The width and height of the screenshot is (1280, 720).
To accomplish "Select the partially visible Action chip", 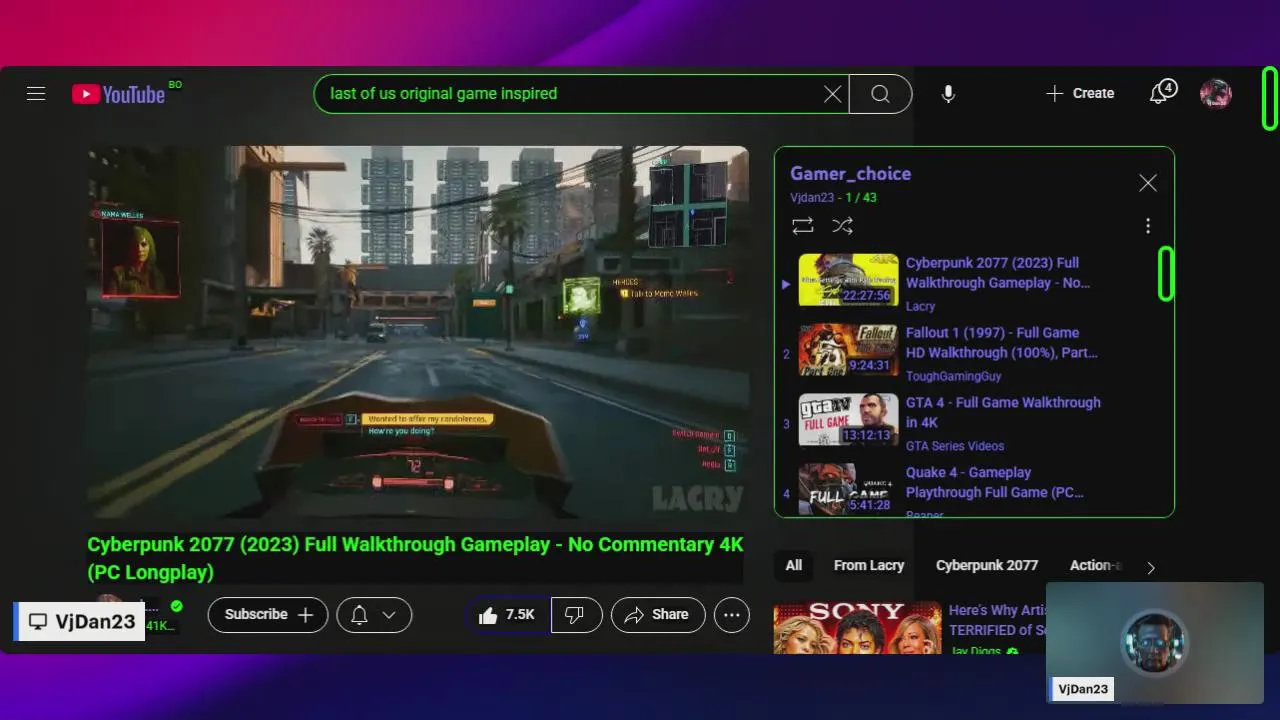I will tap(1094, 565).
